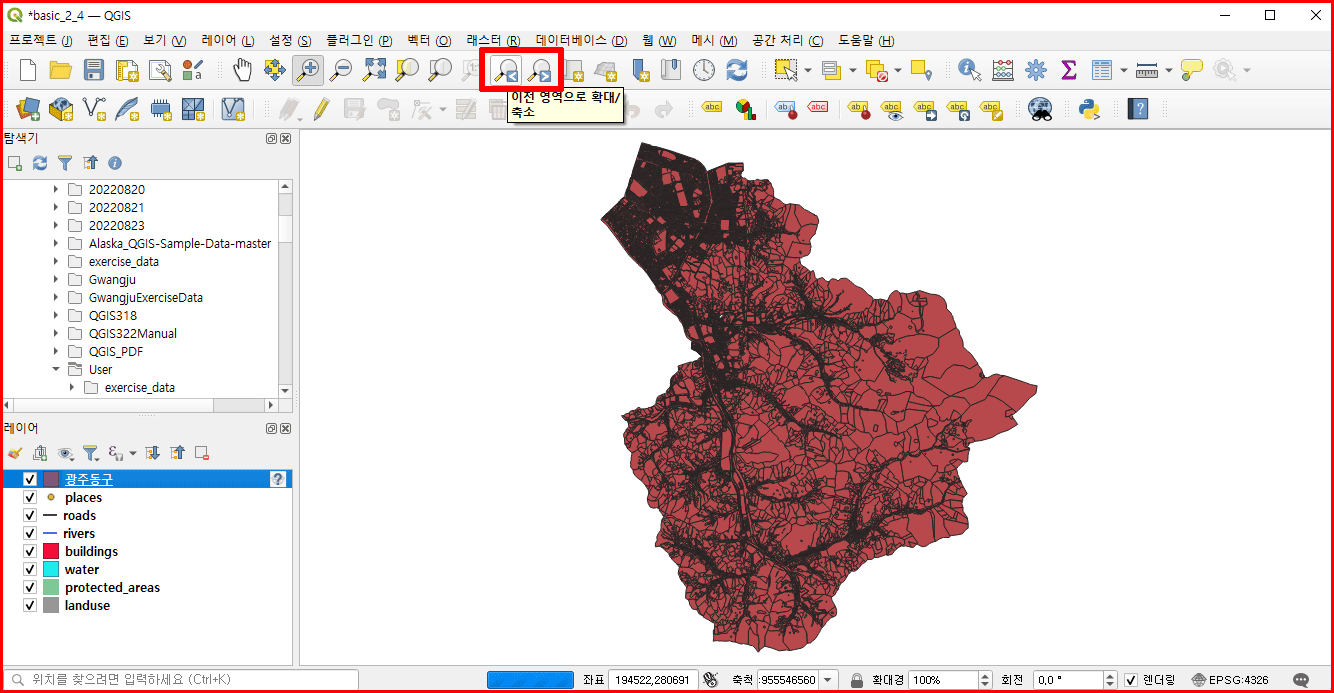1334x693 pixels.
Task: Click the New GeoPackage Layer icon
Action: tap(61, 109)
